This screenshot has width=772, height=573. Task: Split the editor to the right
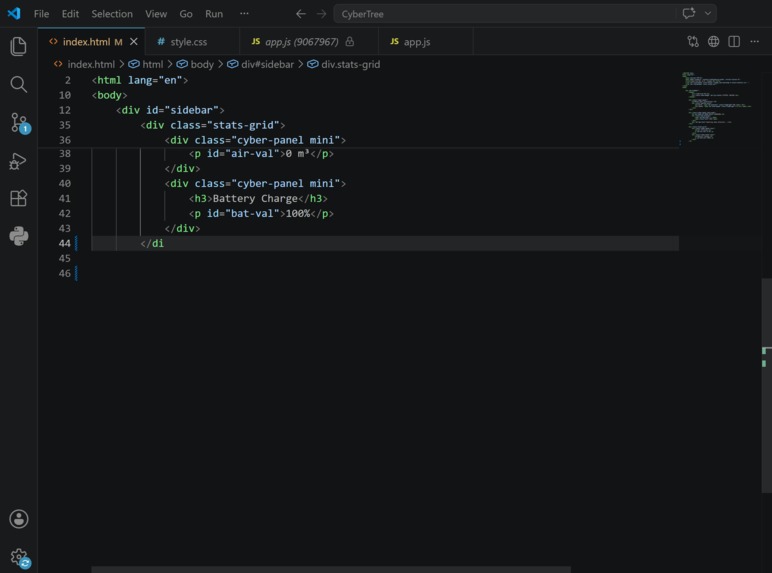coord(734,41)
